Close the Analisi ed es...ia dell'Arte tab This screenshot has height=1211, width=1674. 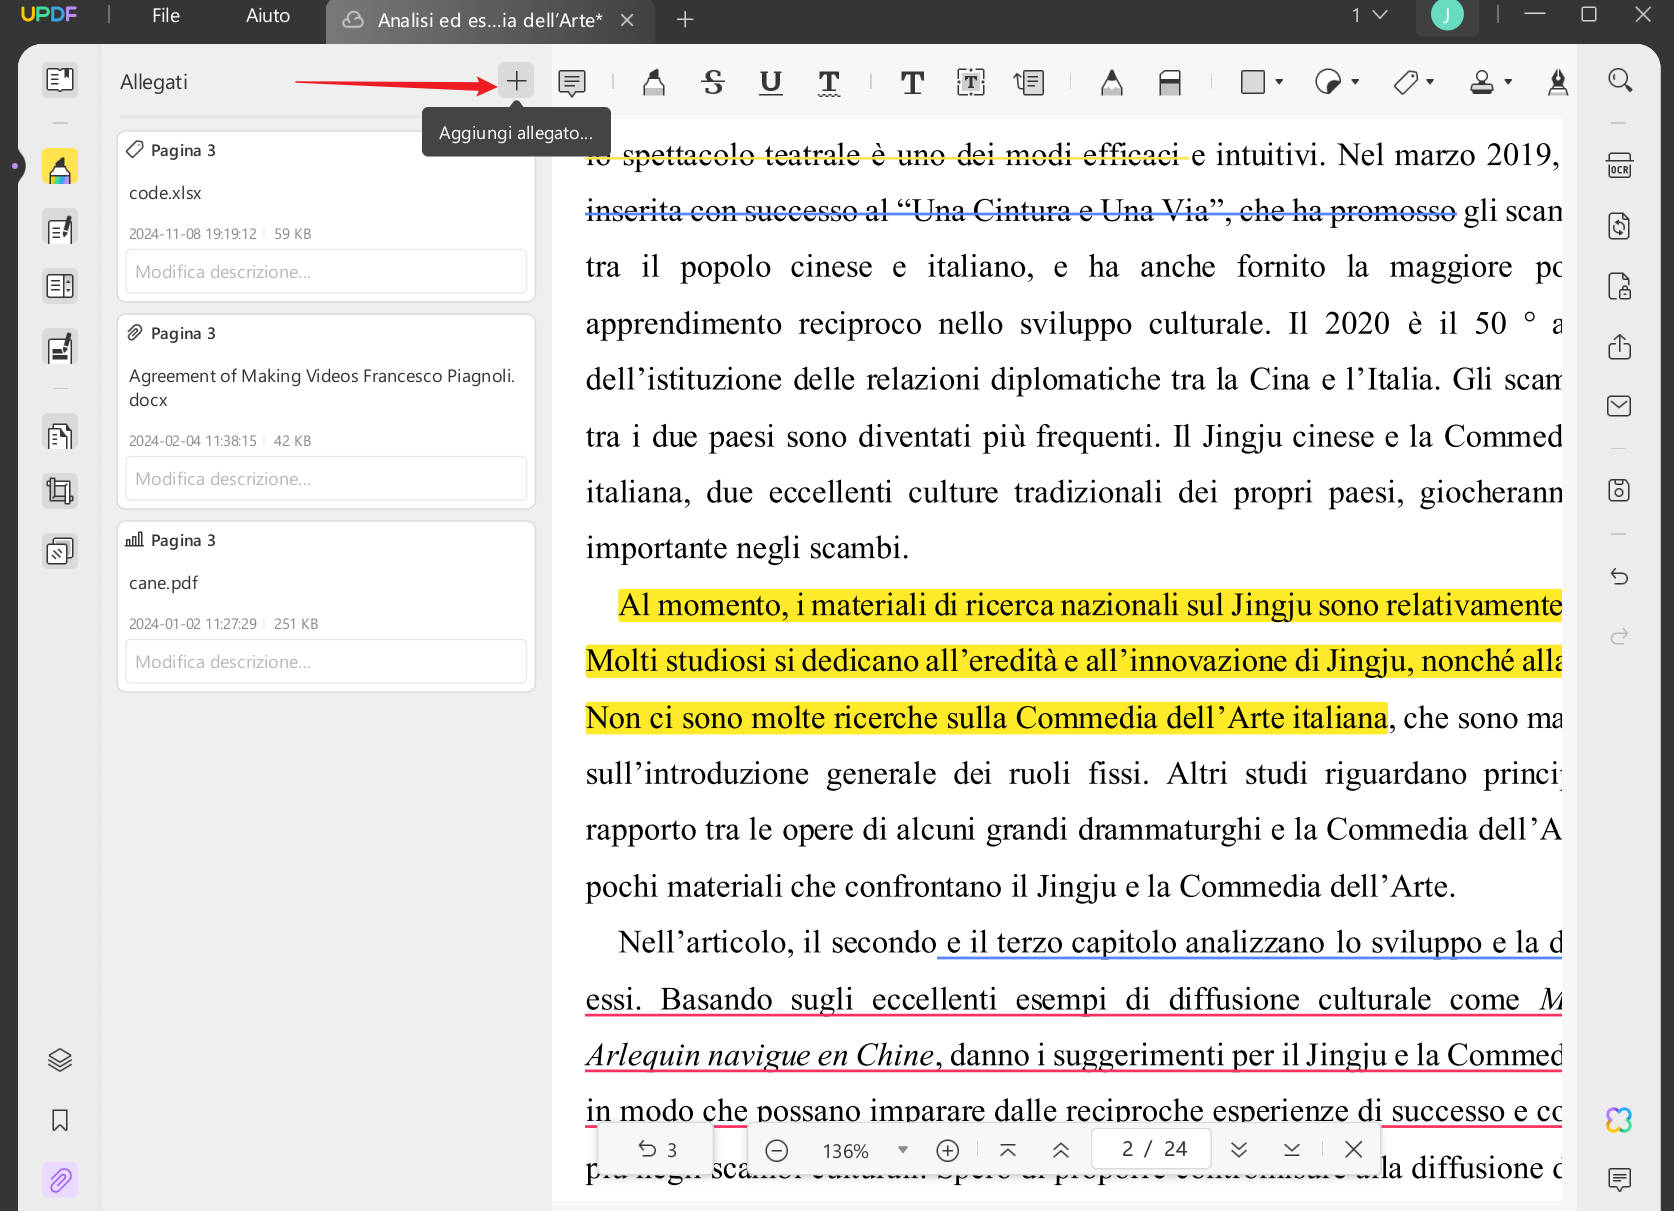[627, 20]
